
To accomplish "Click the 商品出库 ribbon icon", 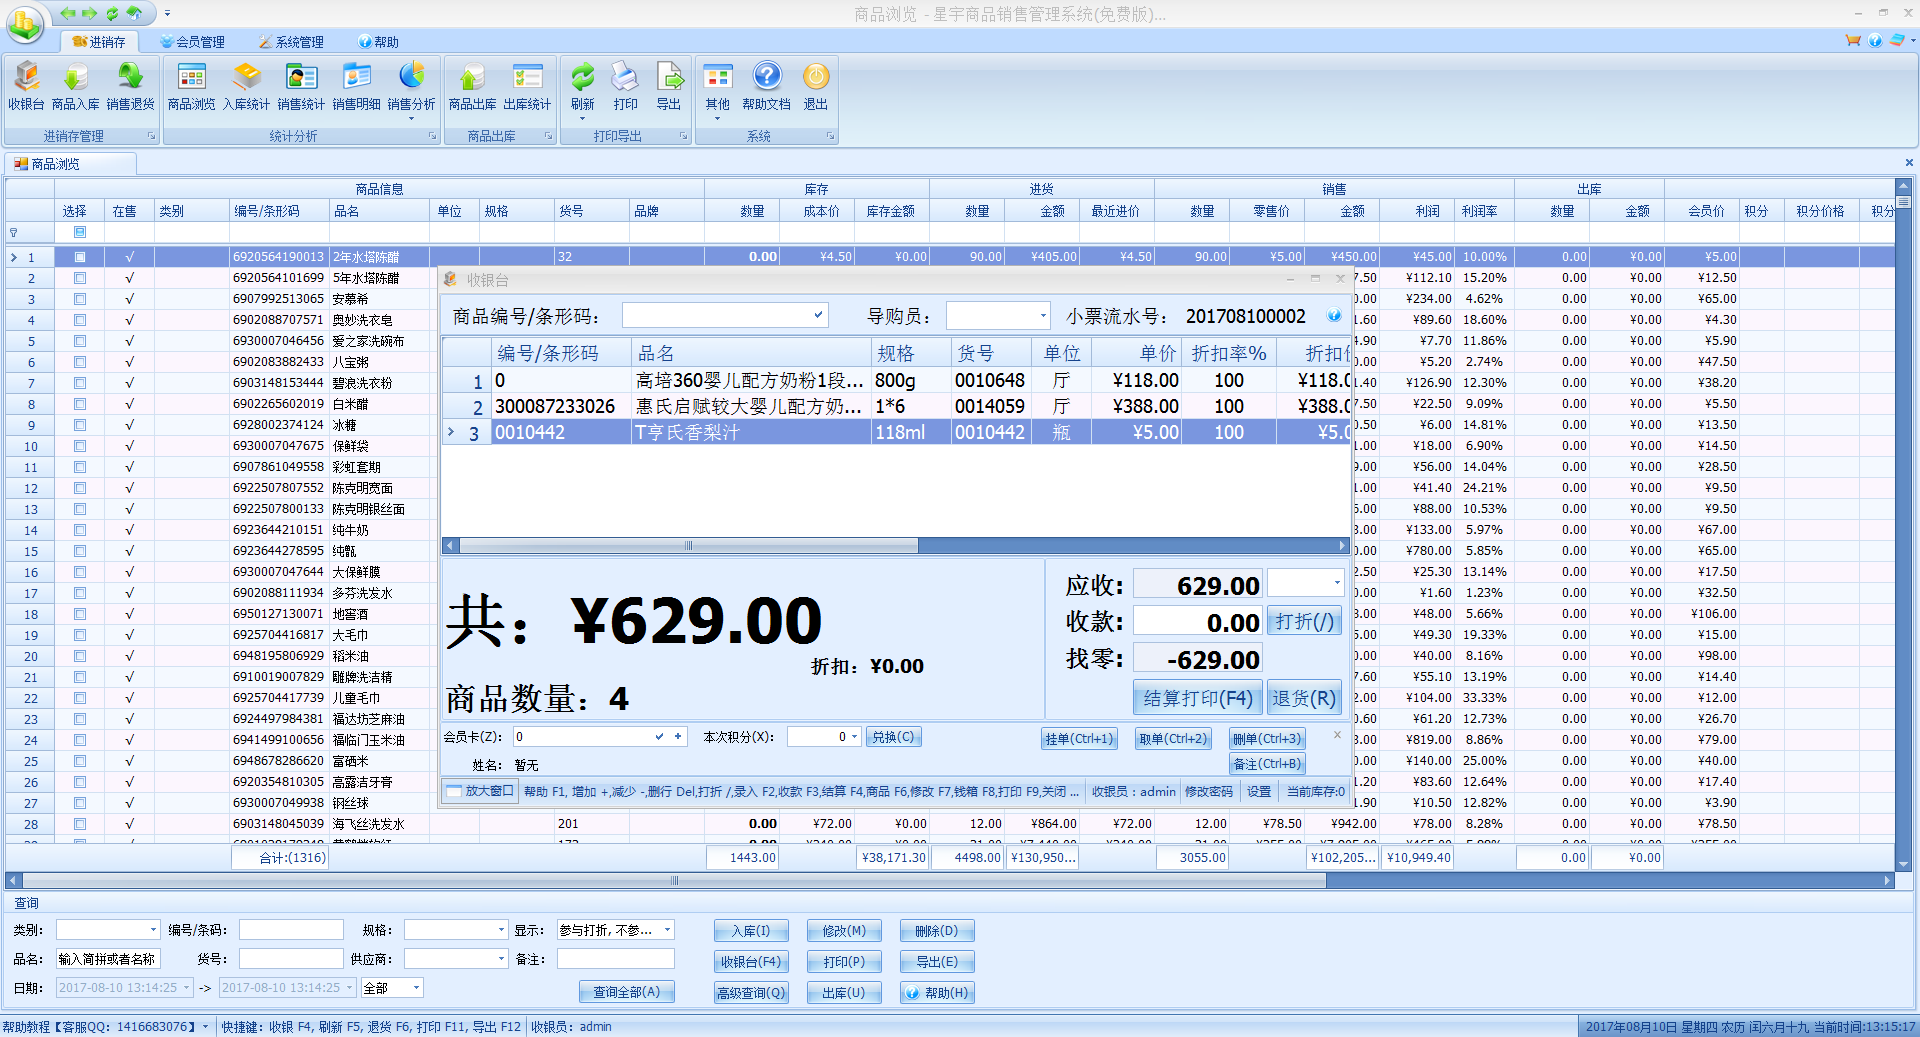I will coord(472,86).
